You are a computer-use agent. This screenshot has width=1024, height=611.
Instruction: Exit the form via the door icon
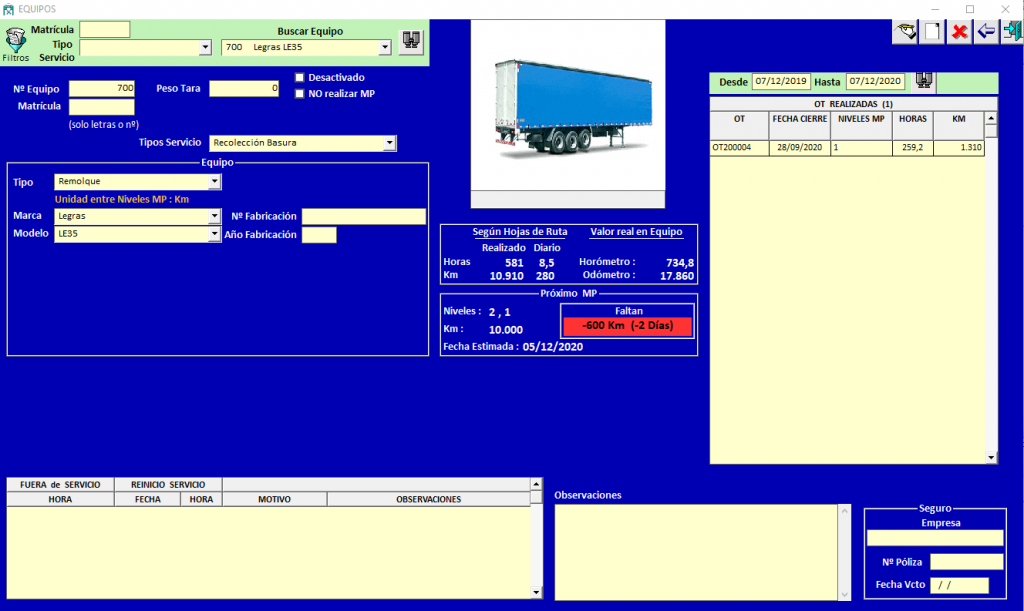click(1011, 31)
